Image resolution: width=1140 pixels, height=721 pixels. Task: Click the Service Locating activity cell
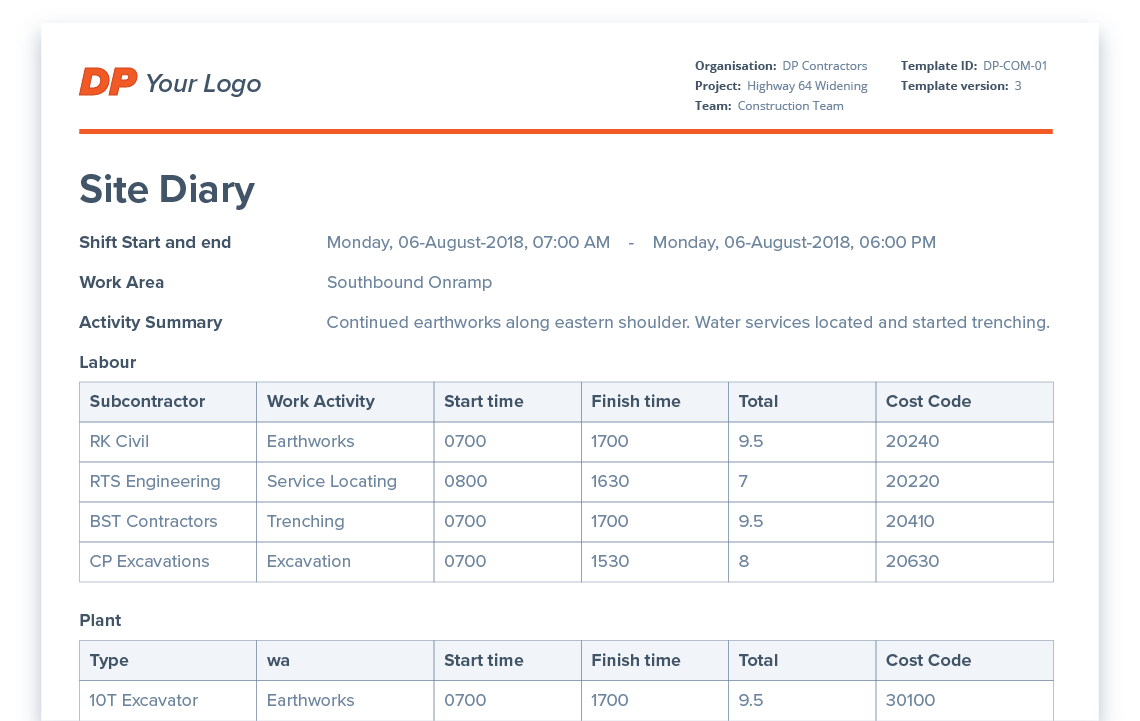345,482
